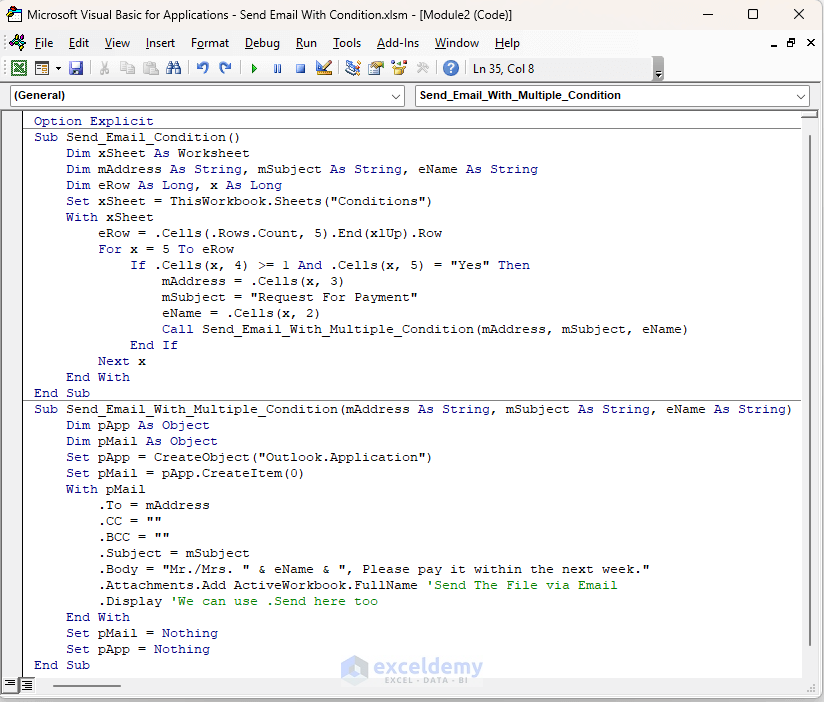Open the Edit menu
824x702 pixels.
tap(79, 43)
